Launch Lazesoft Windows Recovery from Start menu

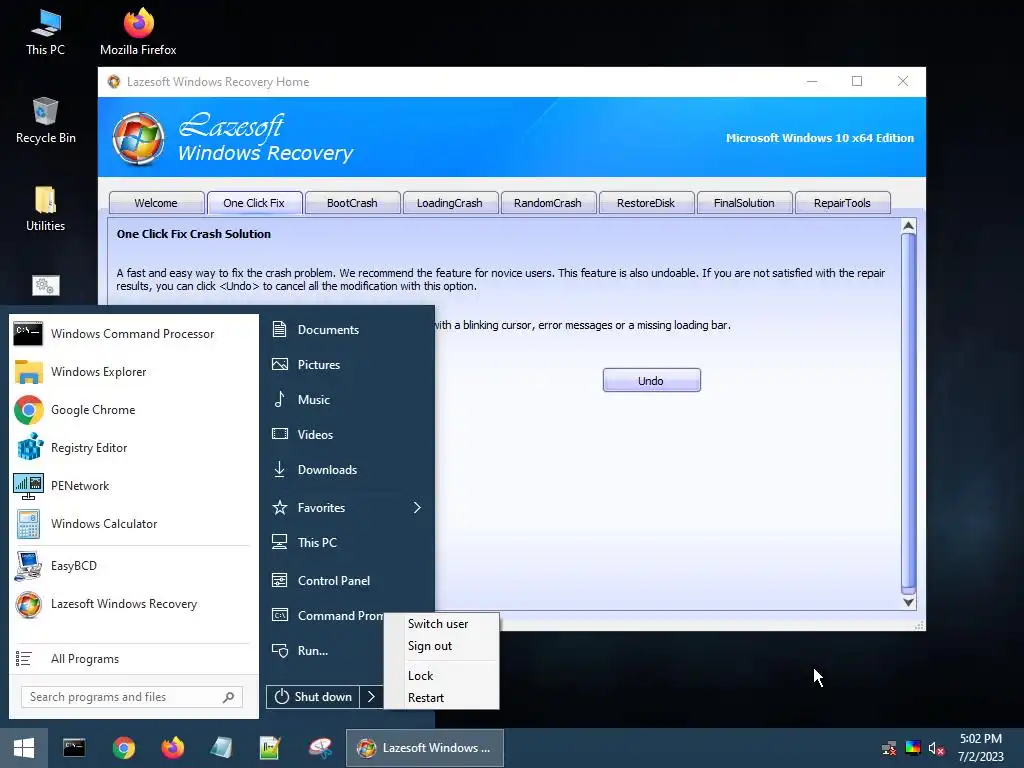(133, 604)
